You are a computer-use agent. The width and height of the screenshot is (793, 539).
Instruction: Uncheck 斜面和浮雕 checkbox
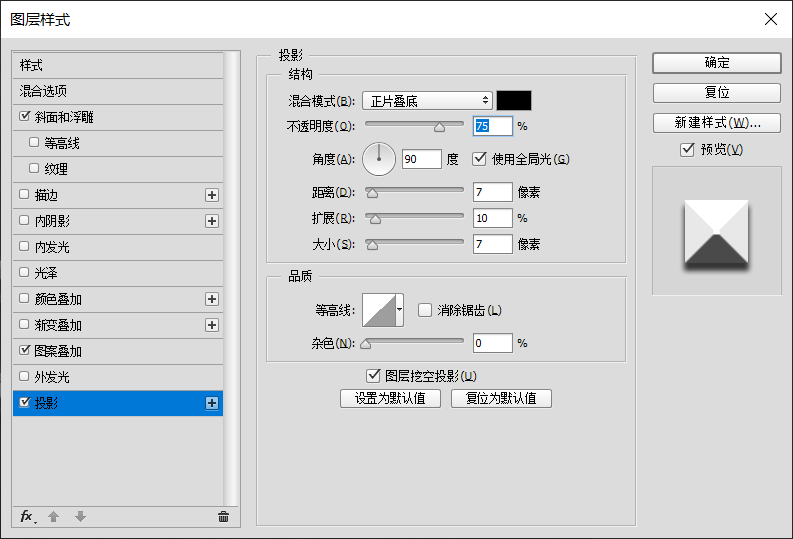point(24,116)
